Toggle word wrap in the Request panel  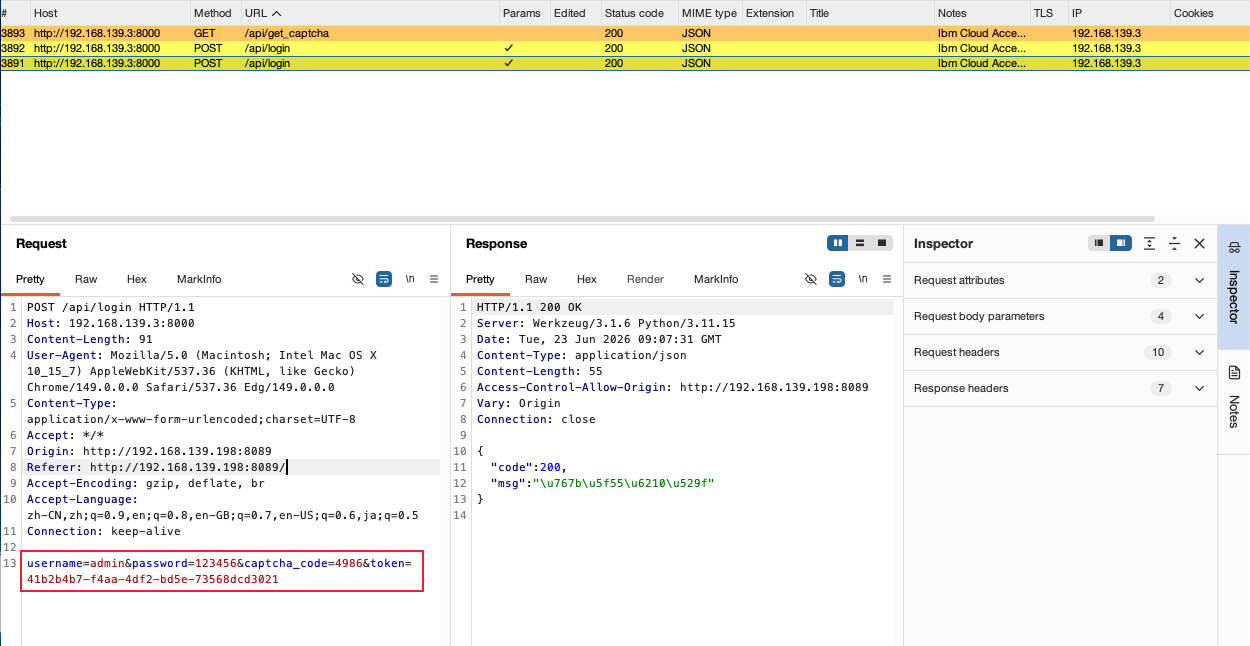384,279
